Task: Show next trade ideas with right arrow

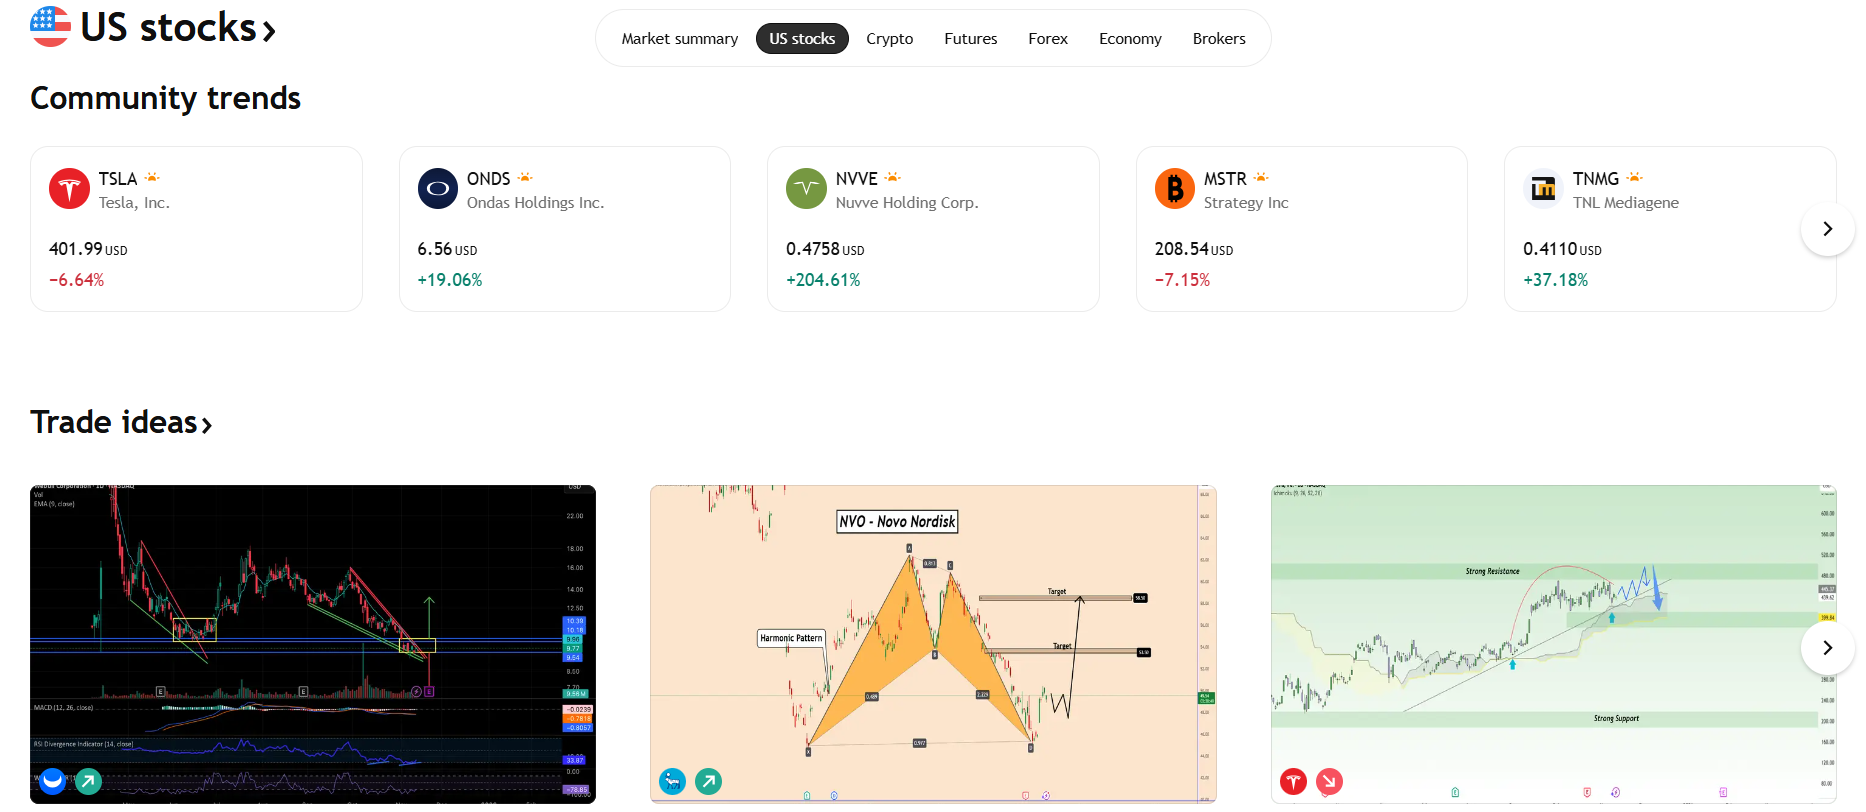Action: pyautogui.click(x=1827, y=648)
